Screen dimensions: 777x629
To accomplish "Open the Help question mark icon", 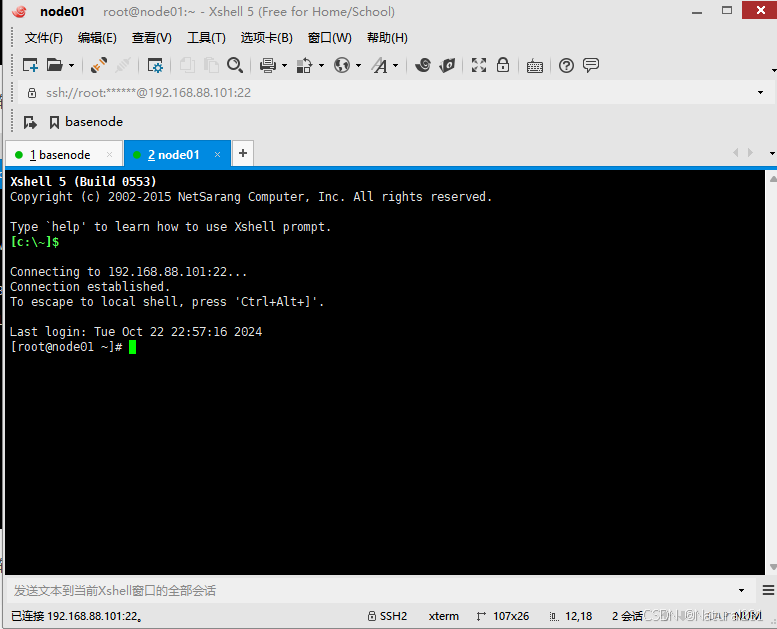I will point(566,65).
